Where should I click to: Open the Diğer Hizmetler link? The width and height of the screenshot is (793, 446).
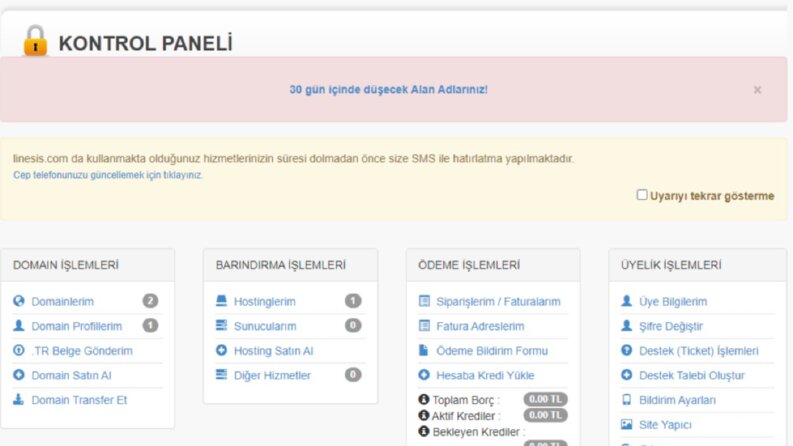point(272,375)
